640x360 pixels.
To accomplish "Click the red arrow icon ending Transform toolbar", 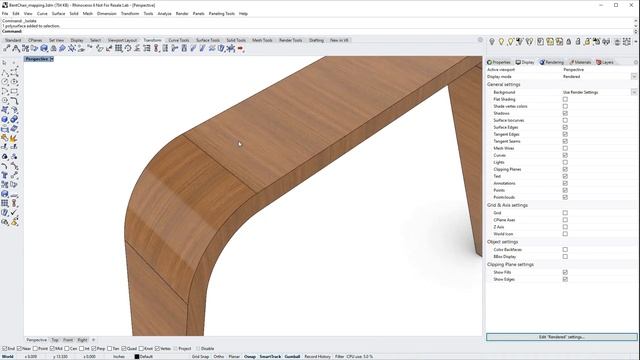I will coord(241,49).
